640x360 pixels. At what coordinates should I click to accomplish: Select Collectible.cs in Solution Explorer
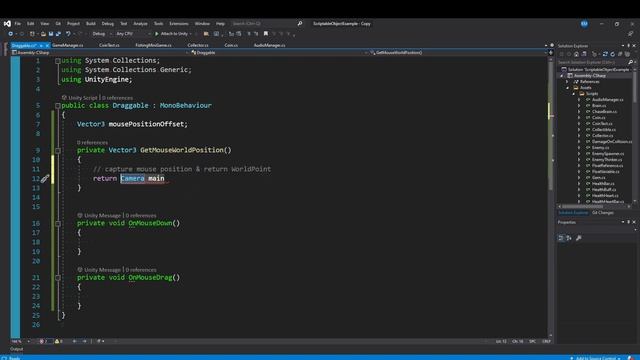tap(604, 130)
